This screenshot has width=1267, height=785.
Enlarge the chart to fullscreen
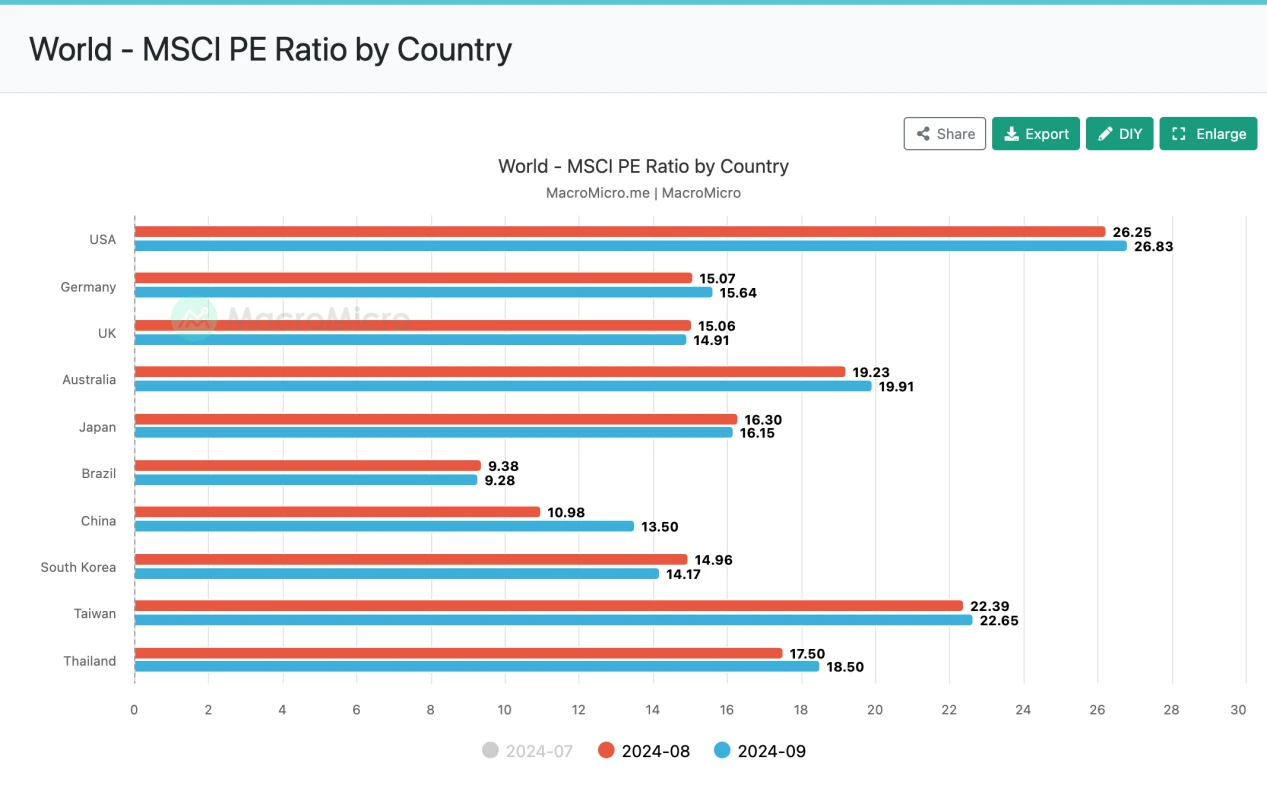tap(1208, 134)
